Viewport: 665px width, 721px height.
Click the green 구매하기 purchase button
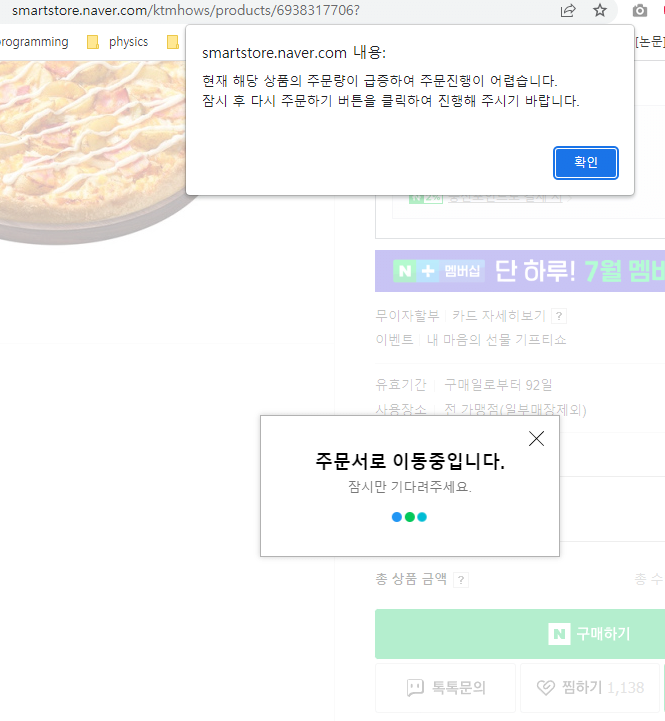pyautogui.click(x=519, y=633)
